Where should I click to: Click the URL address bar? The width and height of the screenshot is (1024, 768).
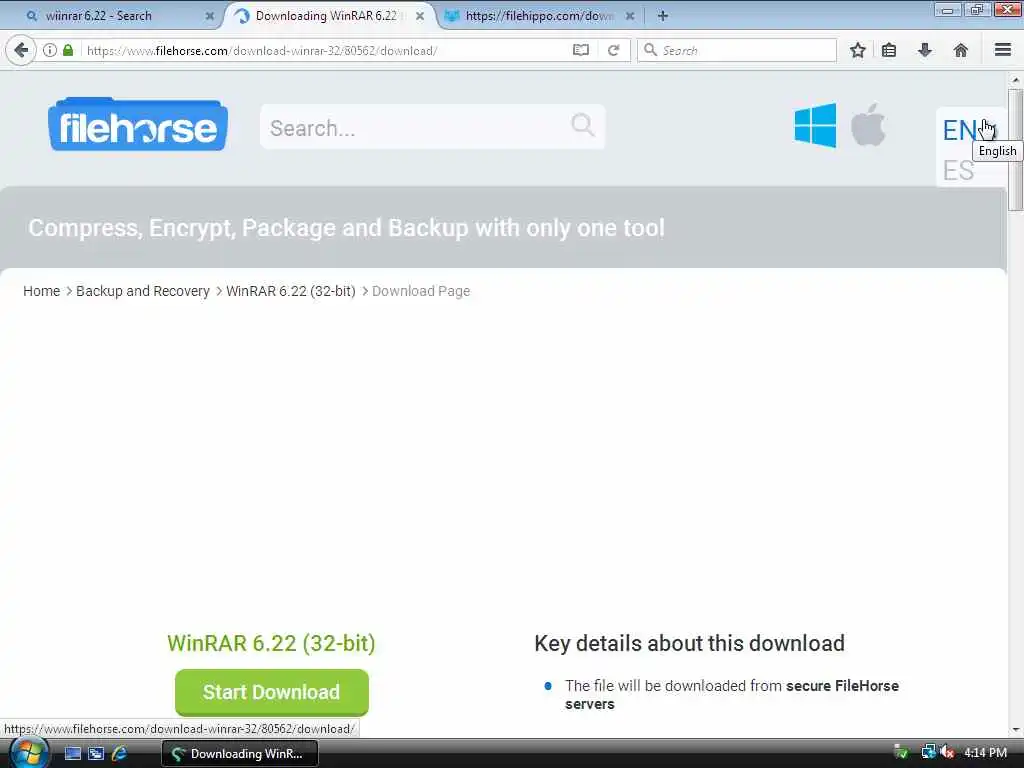(327, 50)
